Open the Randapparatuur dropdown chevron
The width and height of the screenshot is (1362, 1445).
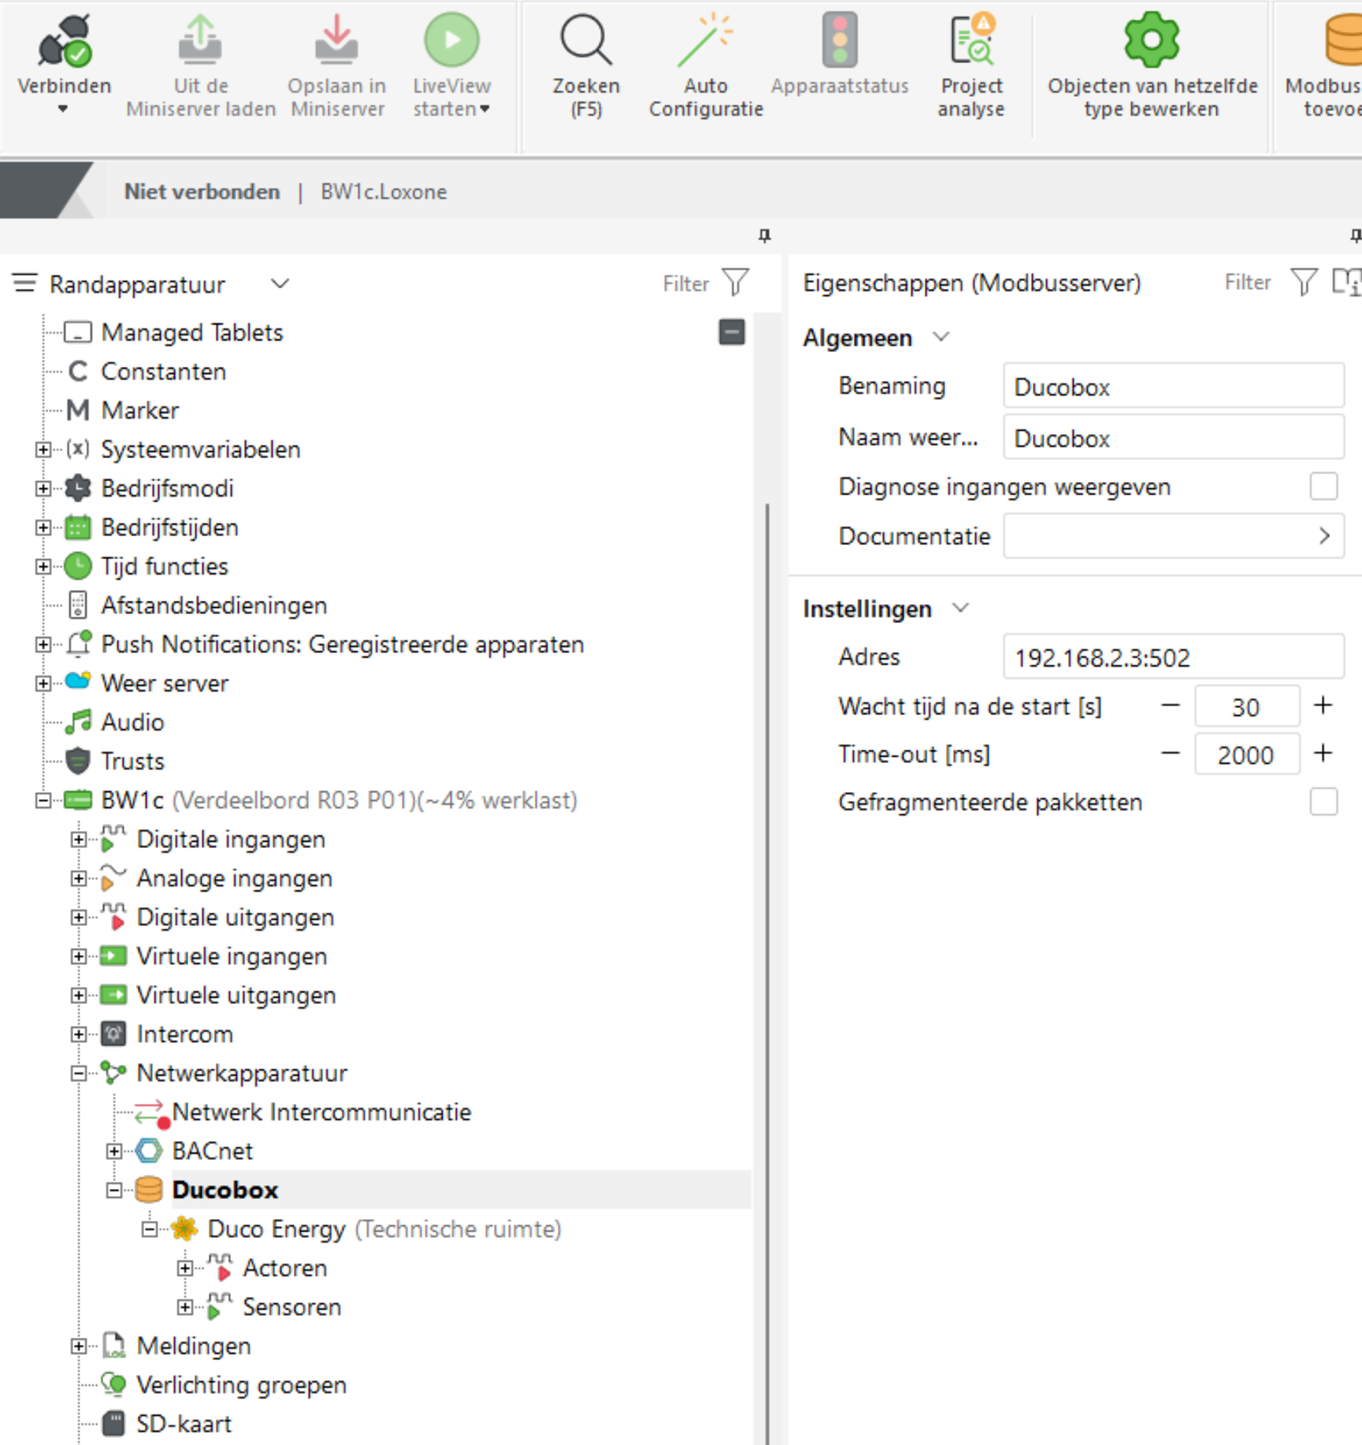tap(280, 284)
